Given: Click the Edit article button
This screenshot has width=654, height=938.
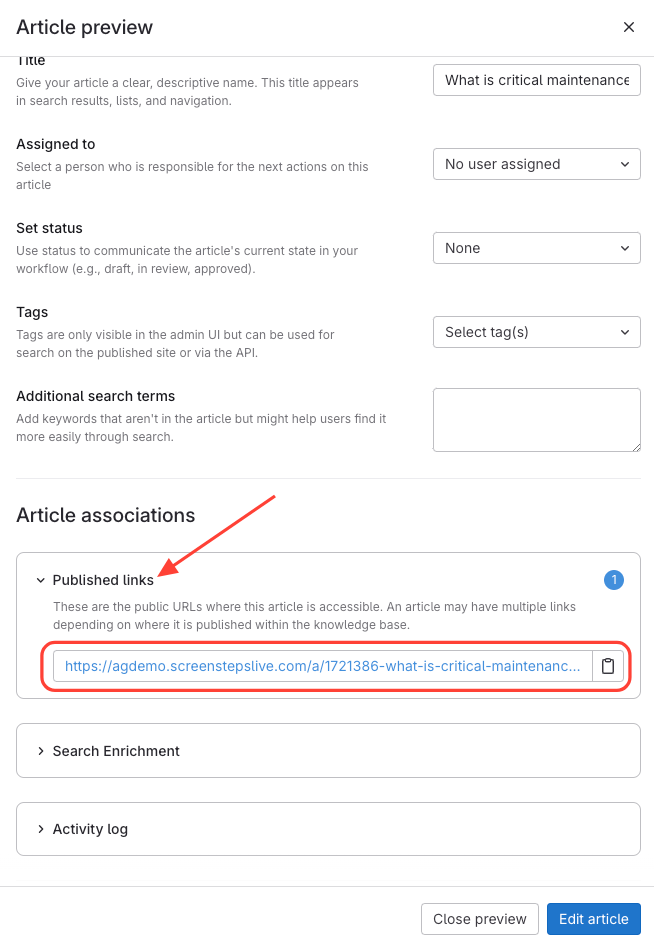Looking at the screenshot, I should pos(593,919).
